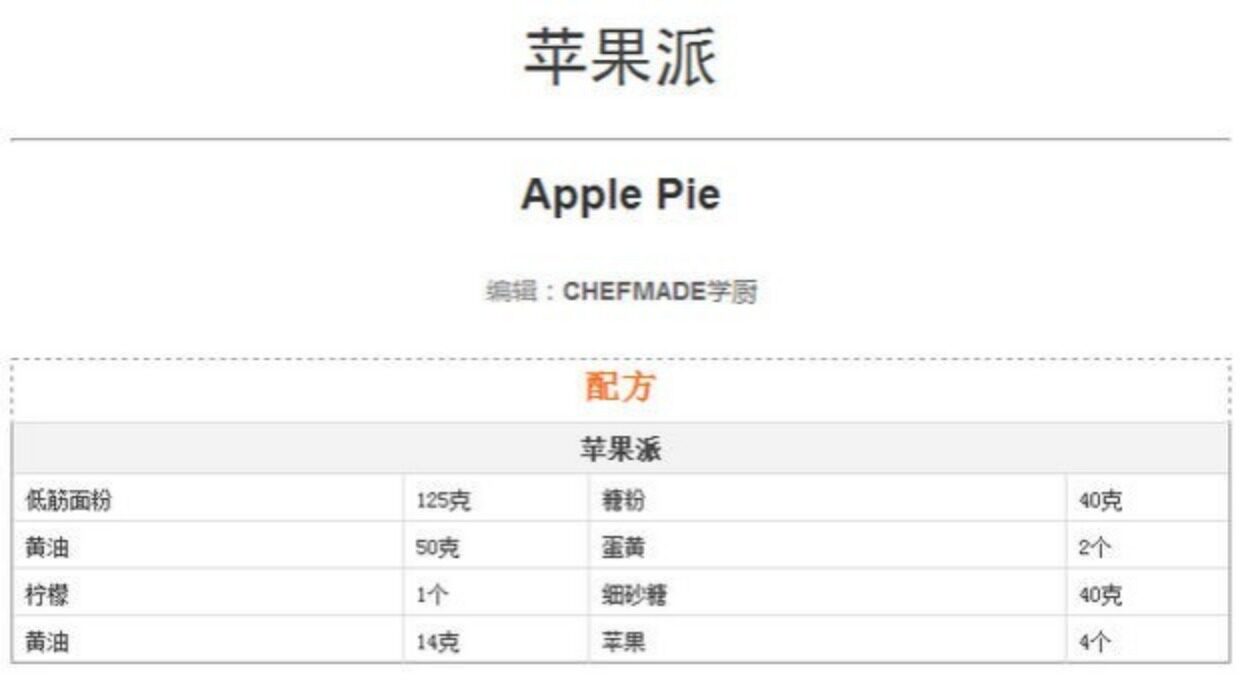Click the gray 苹果派 table header row
The image size is (1240, 698).
[x=620, y=450]
